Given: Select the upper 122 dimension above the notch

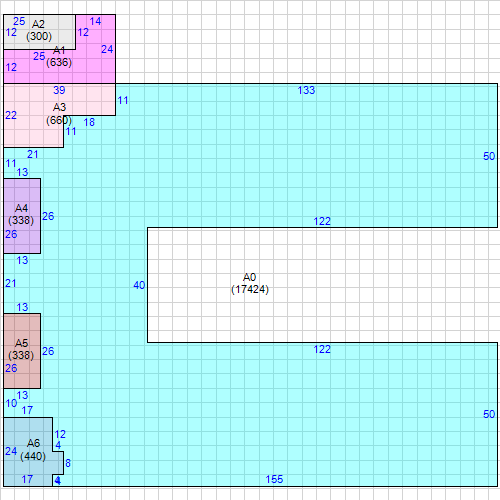Looking at the screenshot, I should coord(322,221).
